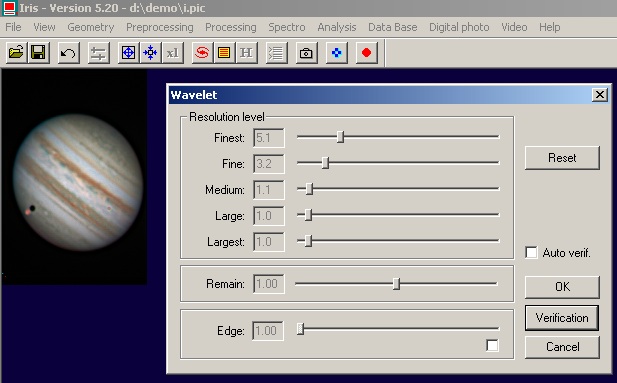Click the Medium slider handle
617x383 pixels.
[x=309, y=189]
